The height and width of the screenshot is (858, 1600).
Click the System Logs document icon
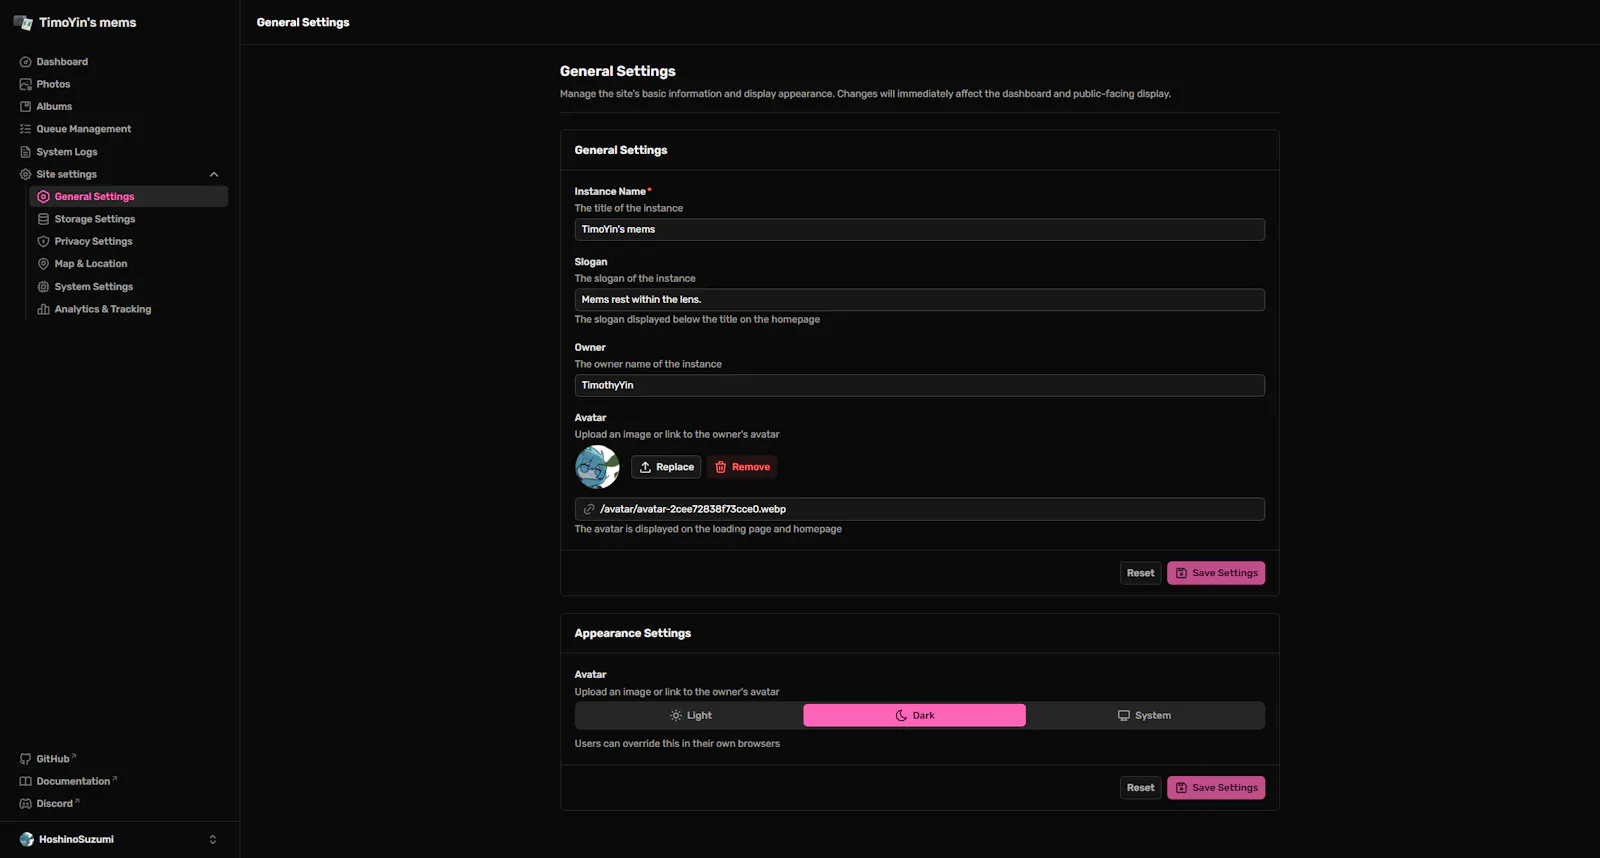26,152
